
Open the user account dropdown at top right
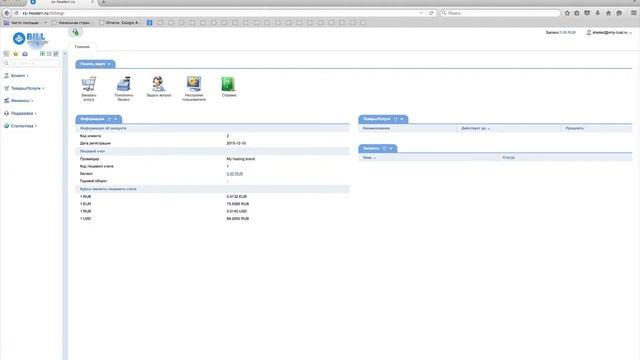pyautogui.click(x=609, y=32)
